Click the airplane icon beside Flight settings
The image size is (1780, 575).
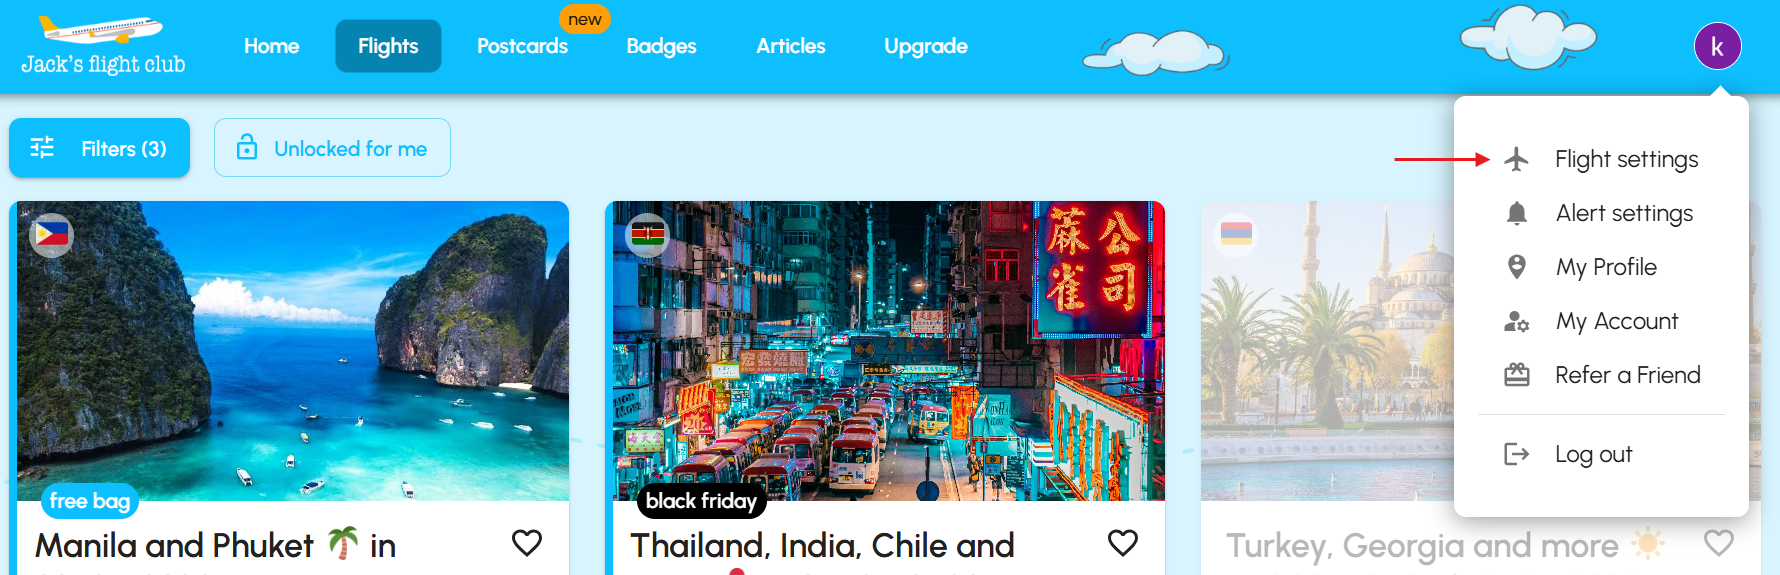pyautogui.click(x=1516, y=159)
